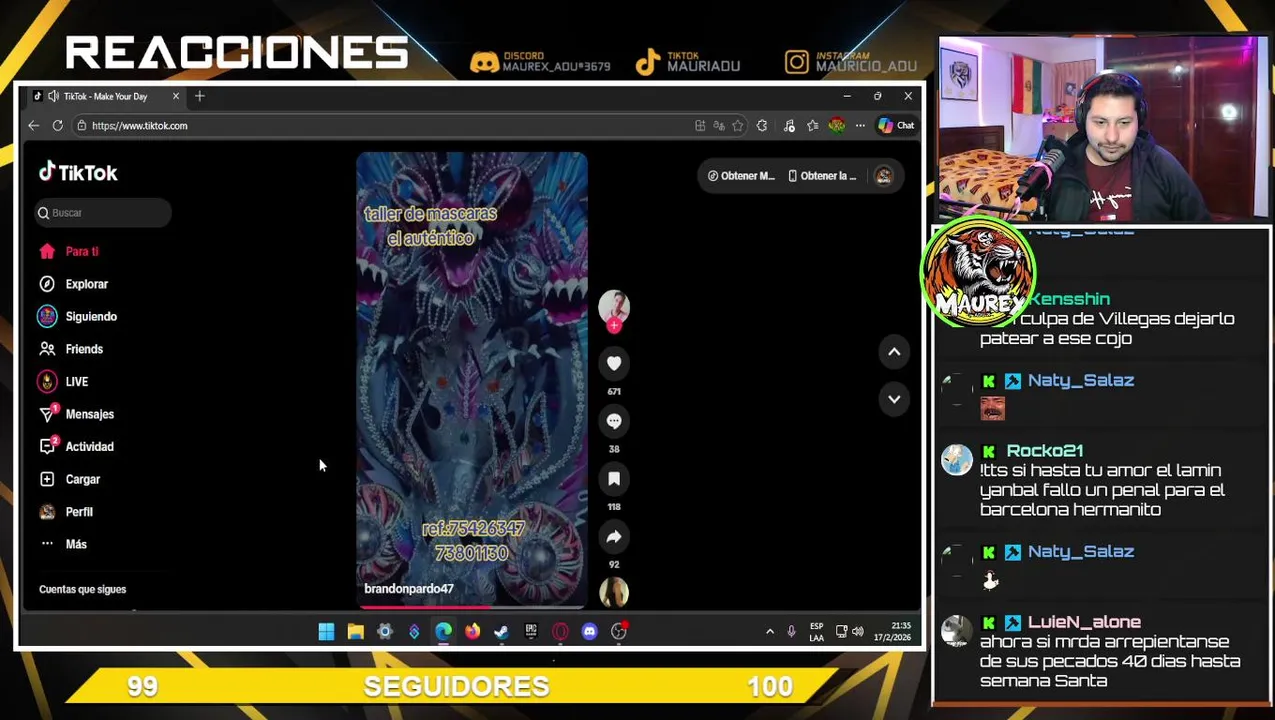Select Para ti home feed

[x=69, y=251]
